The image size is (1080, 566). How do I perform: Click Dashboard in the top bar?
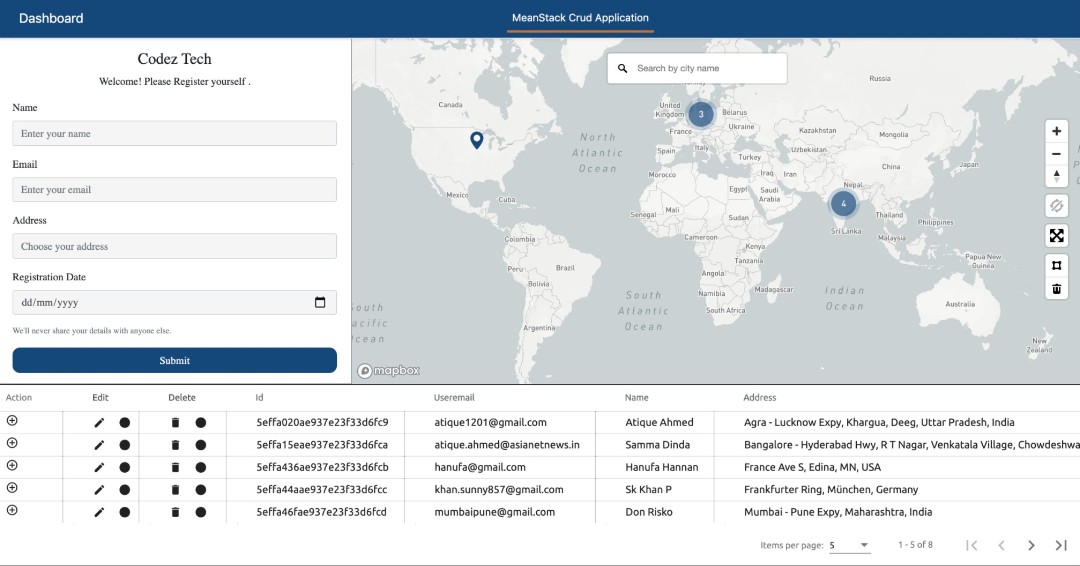click(51, 19)
